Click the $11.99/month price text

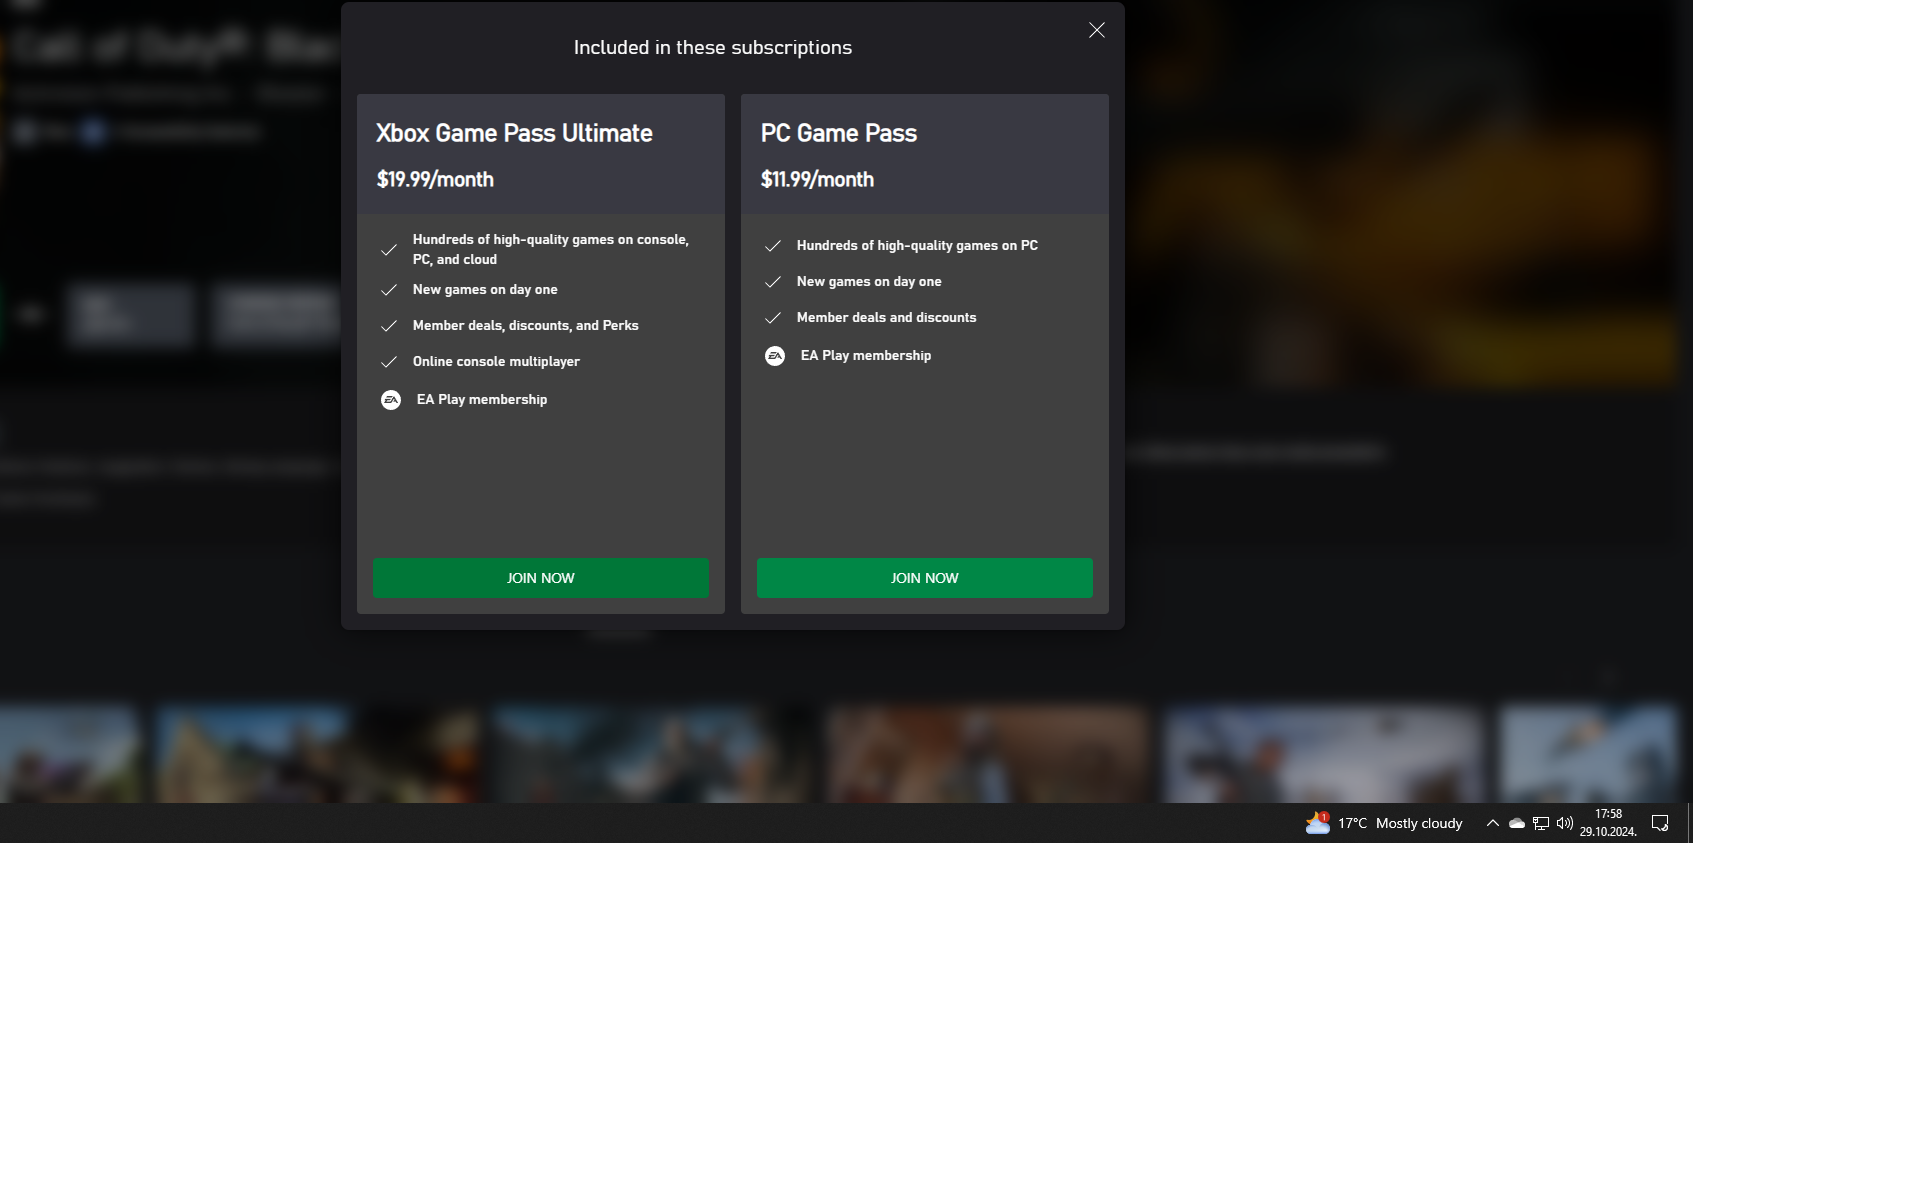[817, 180]
